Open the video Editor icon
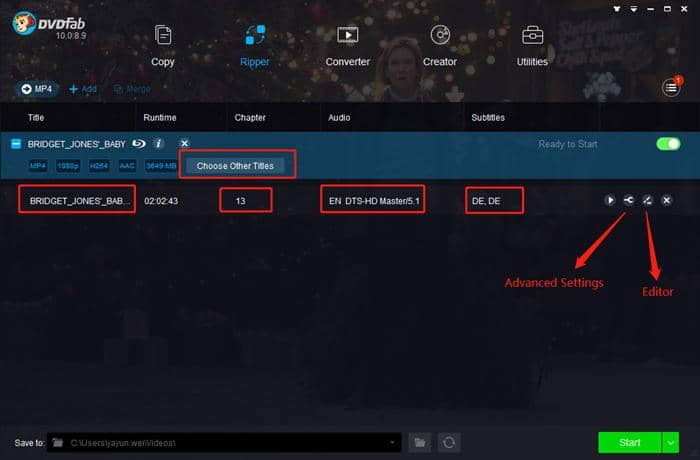 click(x=647, y=200)
